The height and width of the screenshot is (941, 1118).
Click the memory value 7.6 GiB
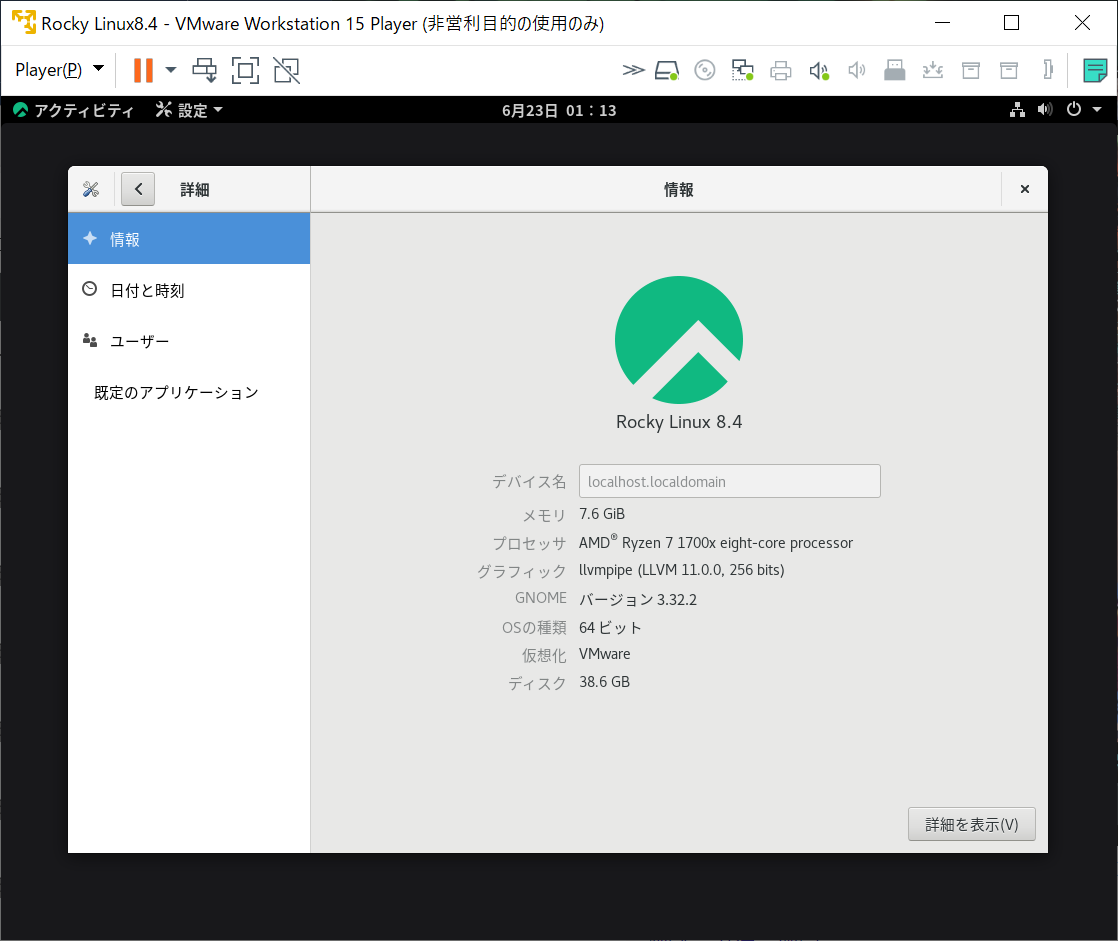point(602,514)
